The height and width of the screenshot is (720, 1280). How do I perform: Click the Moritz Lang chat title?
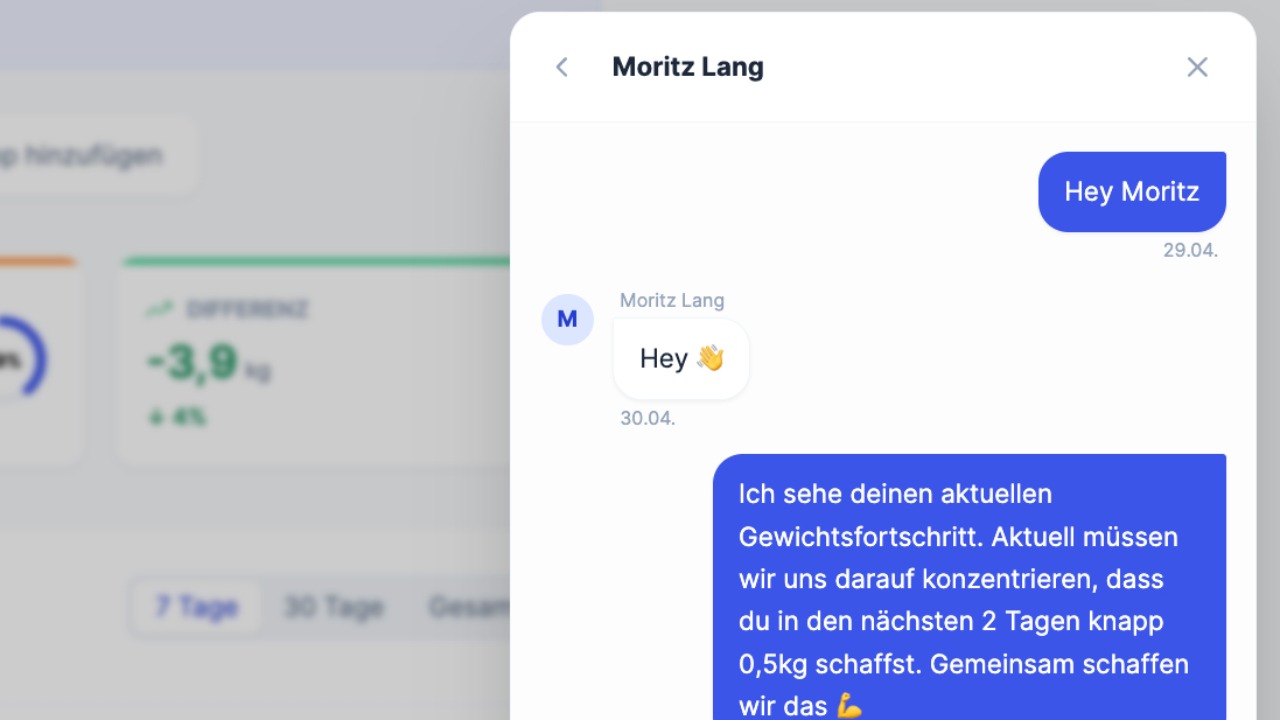click(x=688, y=67)
